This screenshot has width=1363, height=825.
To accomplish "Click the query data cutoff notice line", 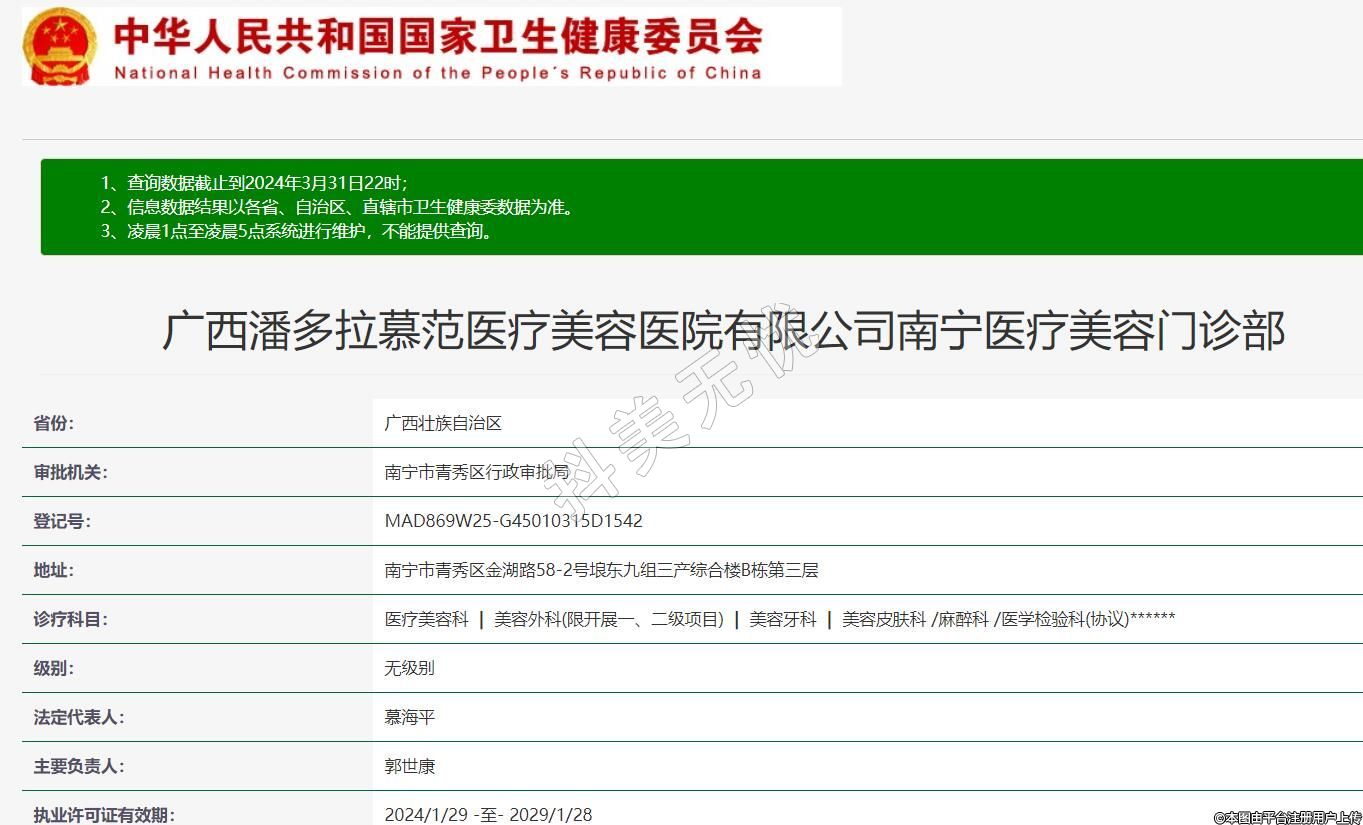I will click(254, 183).
